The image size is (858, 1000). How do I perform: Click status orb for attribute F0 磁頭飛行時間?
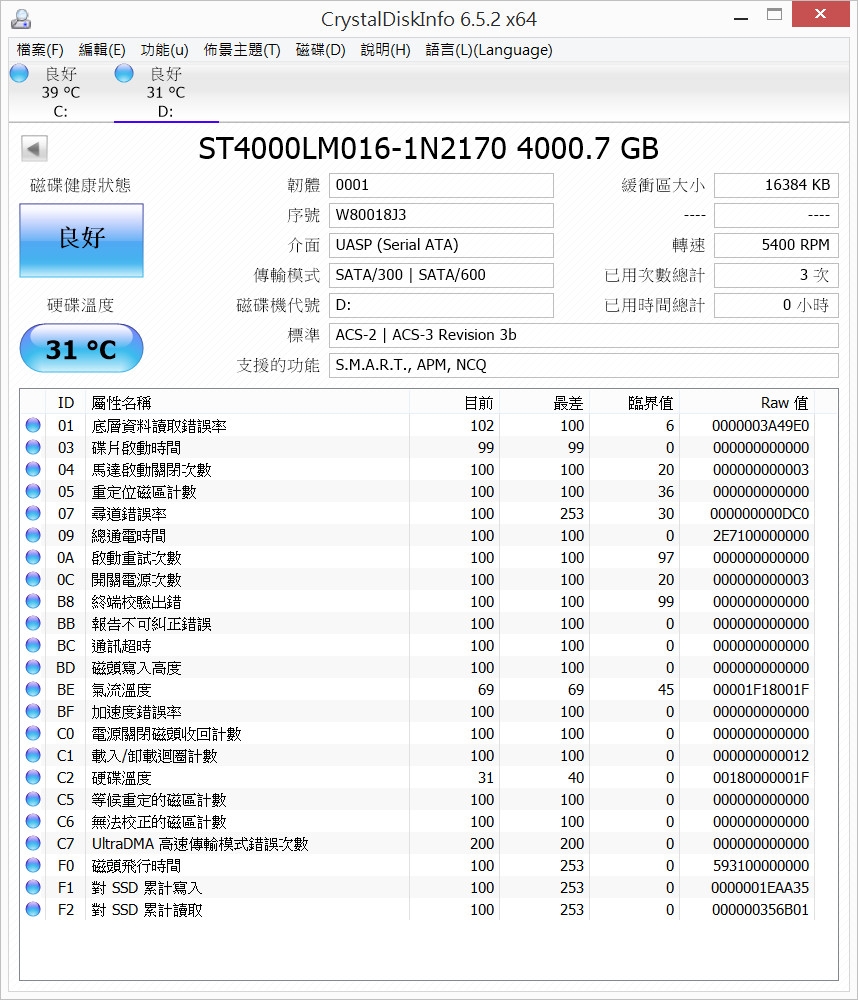[33, 865]
